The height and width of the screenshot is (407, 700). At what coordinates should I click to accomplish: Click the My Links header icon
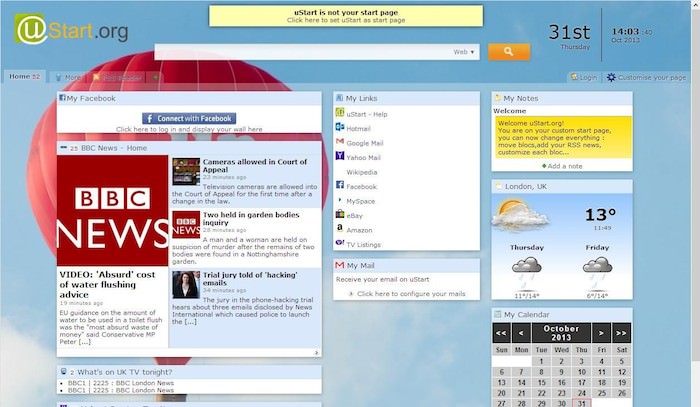click(339, 98)
